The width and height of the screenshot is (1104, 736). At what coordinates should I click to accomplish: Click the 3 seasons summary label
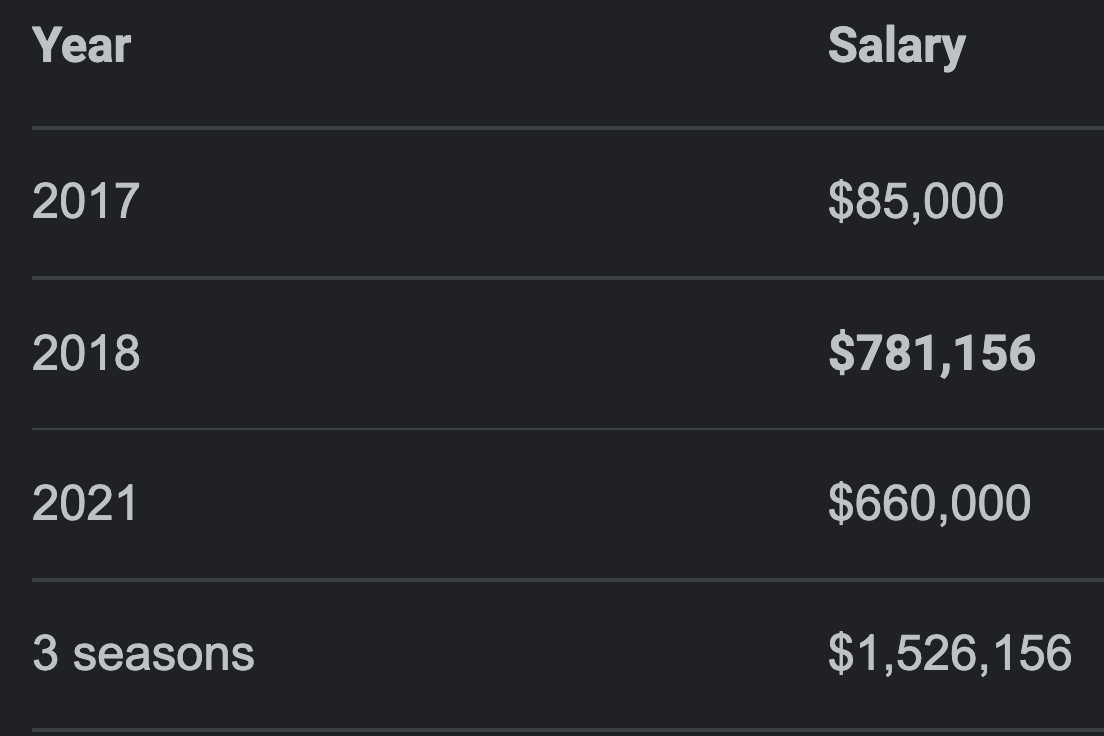pyautogui.click(x=143, y=654)
